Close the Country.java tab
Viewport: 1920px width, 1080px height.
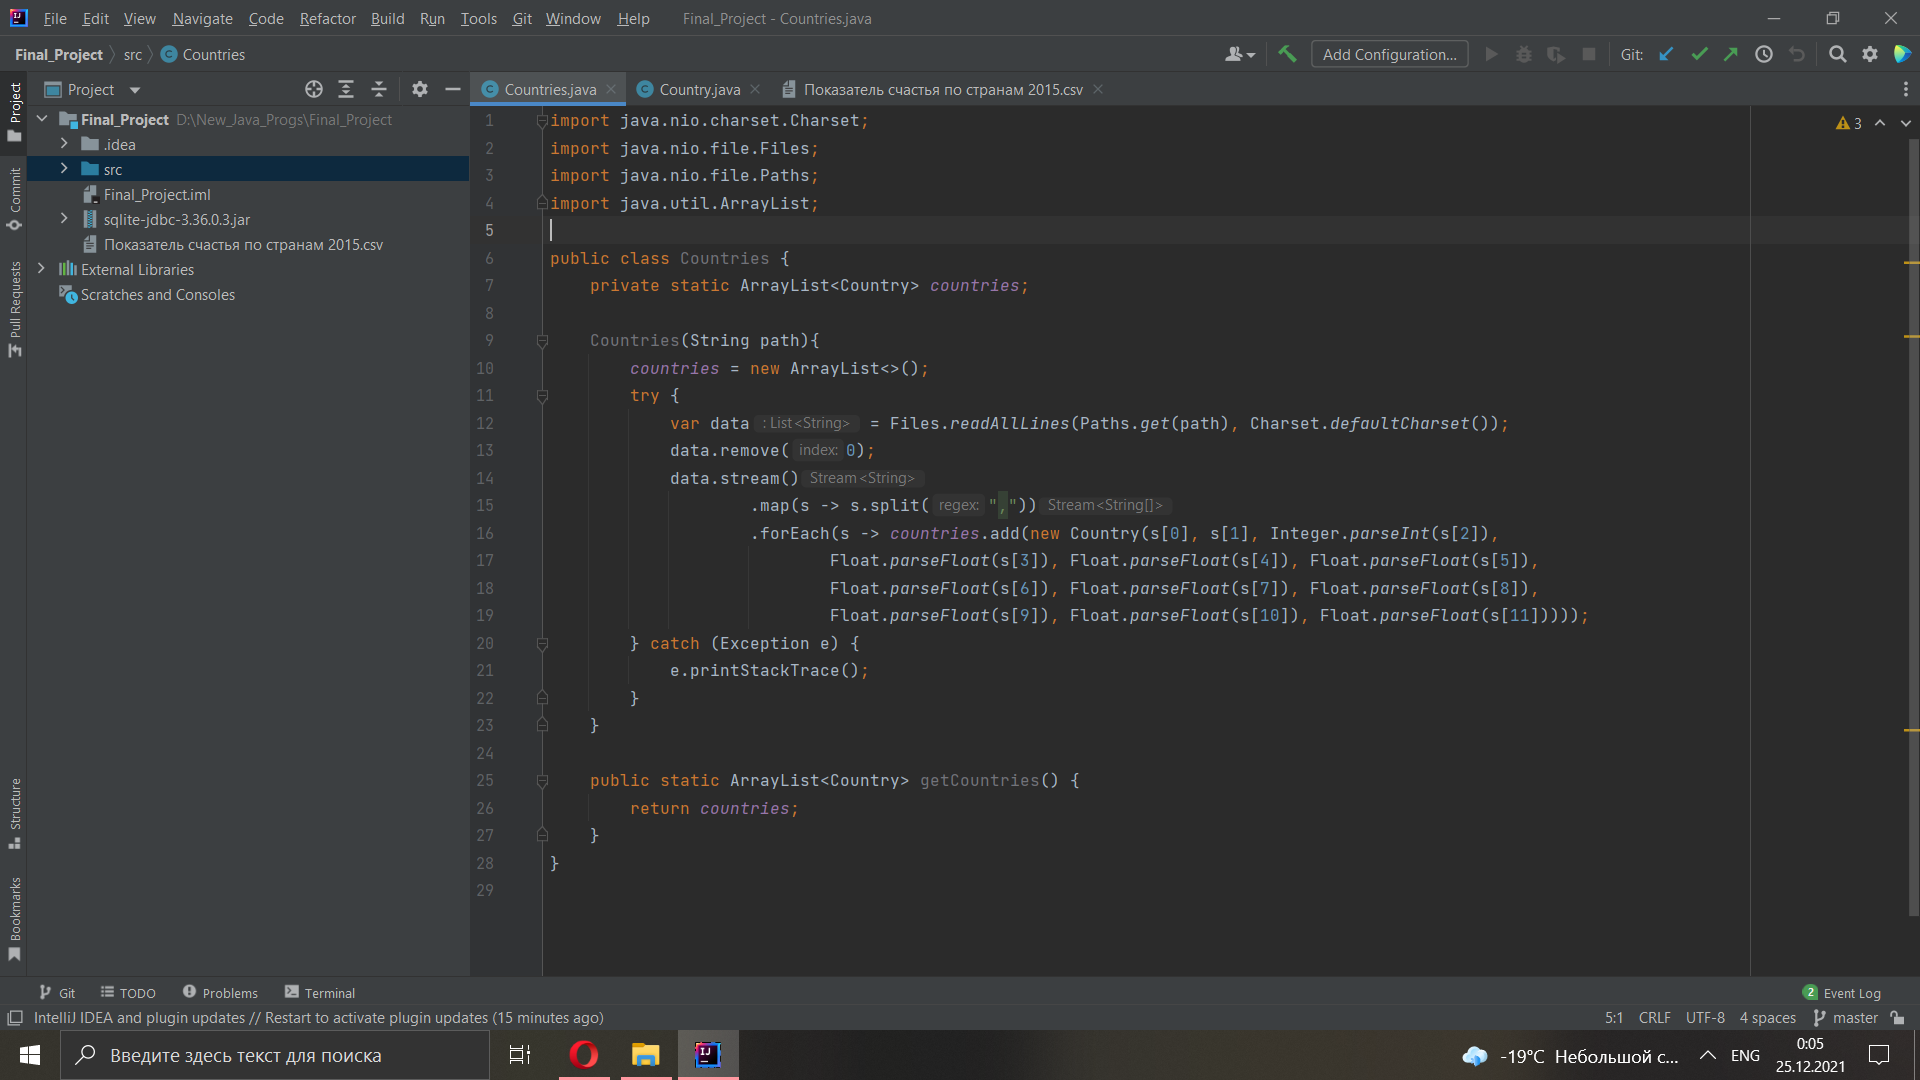[755, 89]
